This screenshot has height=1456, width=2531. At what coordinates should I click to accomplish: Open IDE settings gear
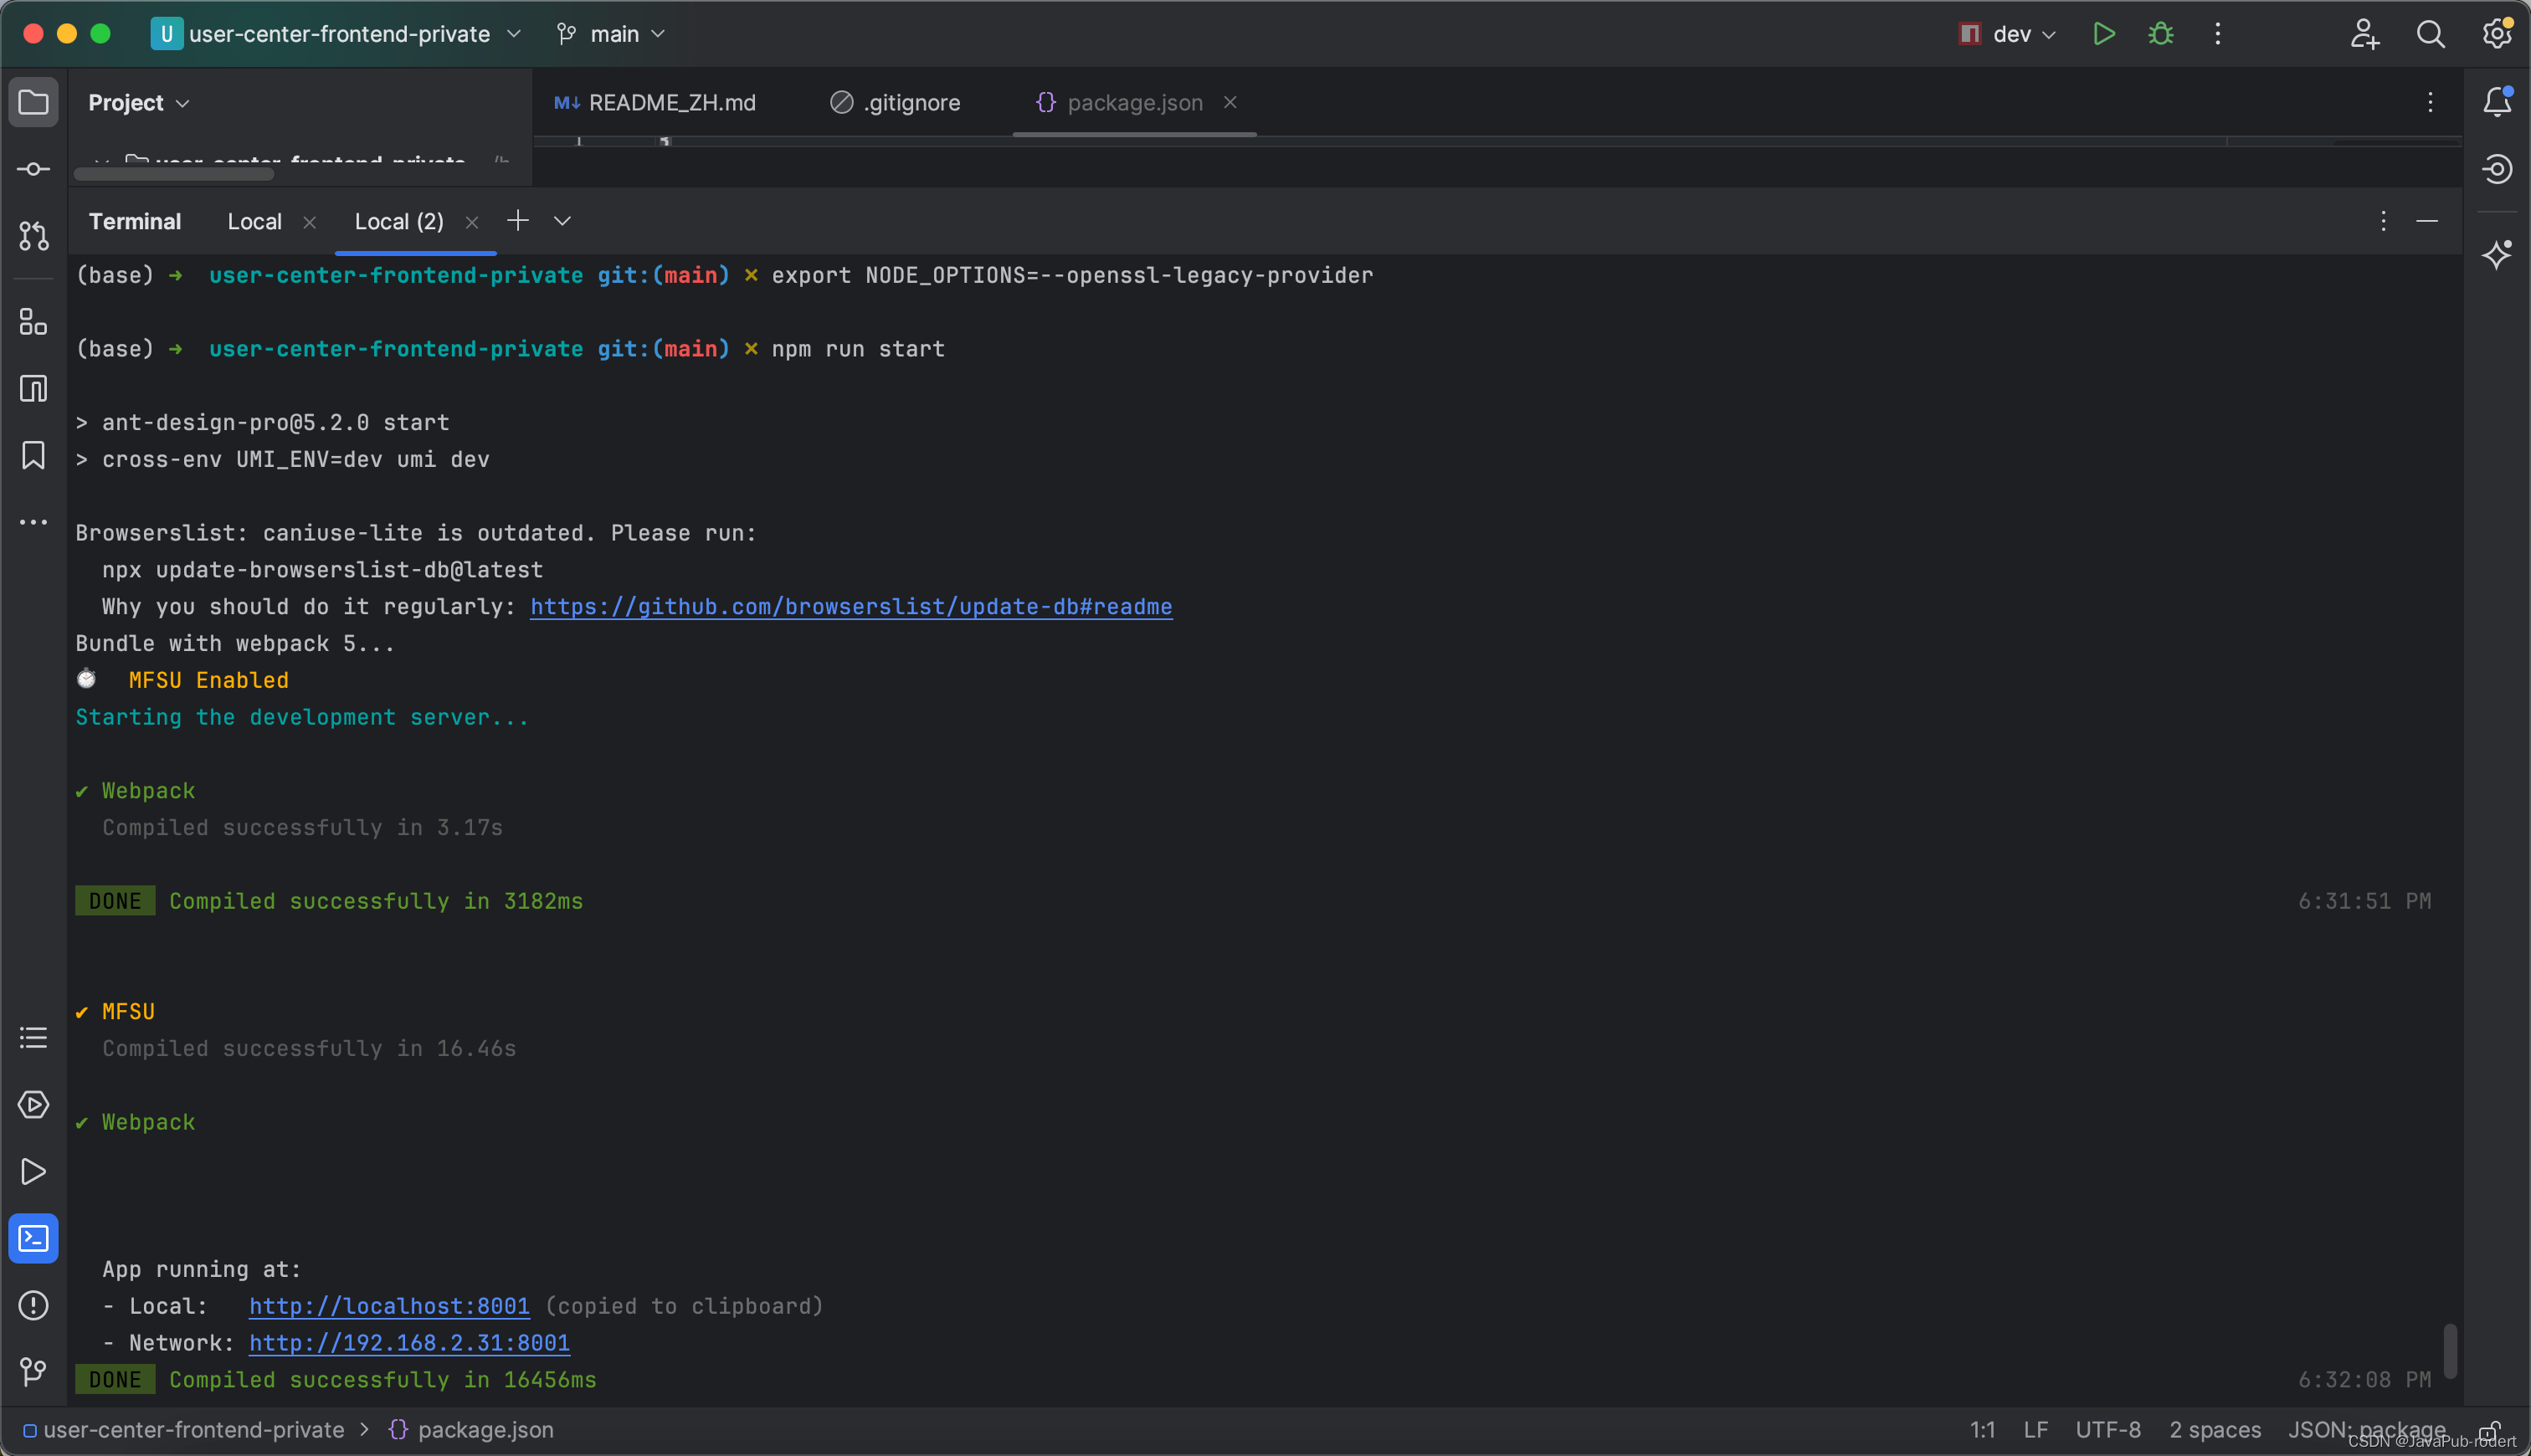tap(2497, 34)
